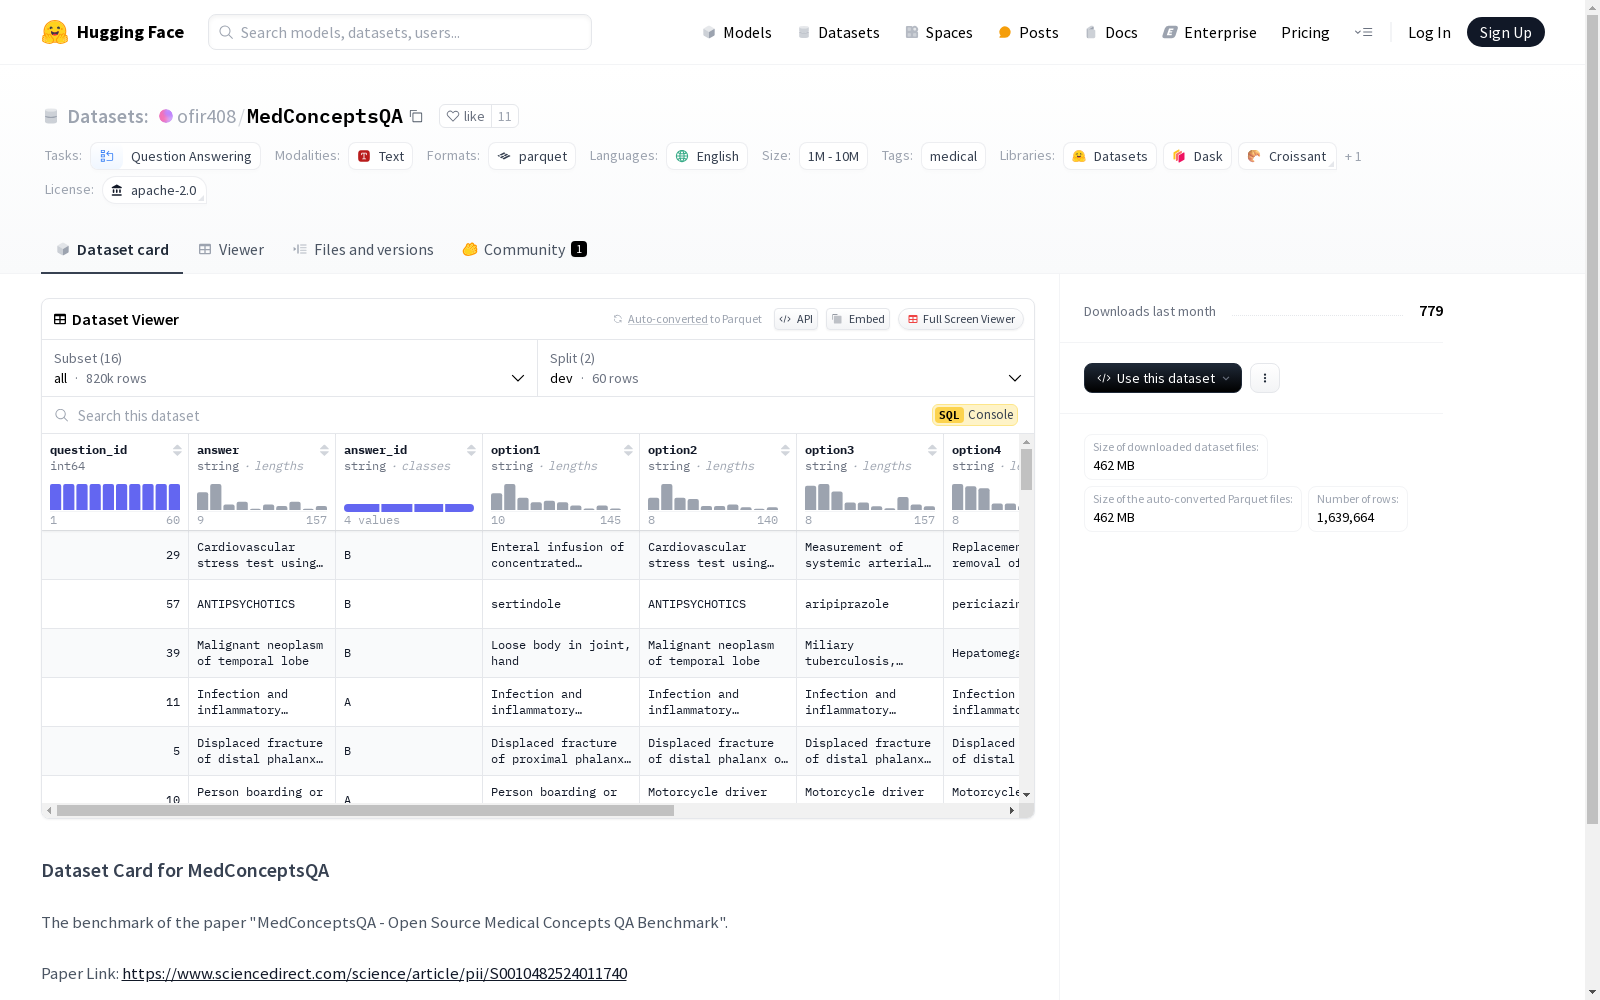Open the Pricing page
This screenshot has width=1600, height=1000.
tap(1305, 32)
